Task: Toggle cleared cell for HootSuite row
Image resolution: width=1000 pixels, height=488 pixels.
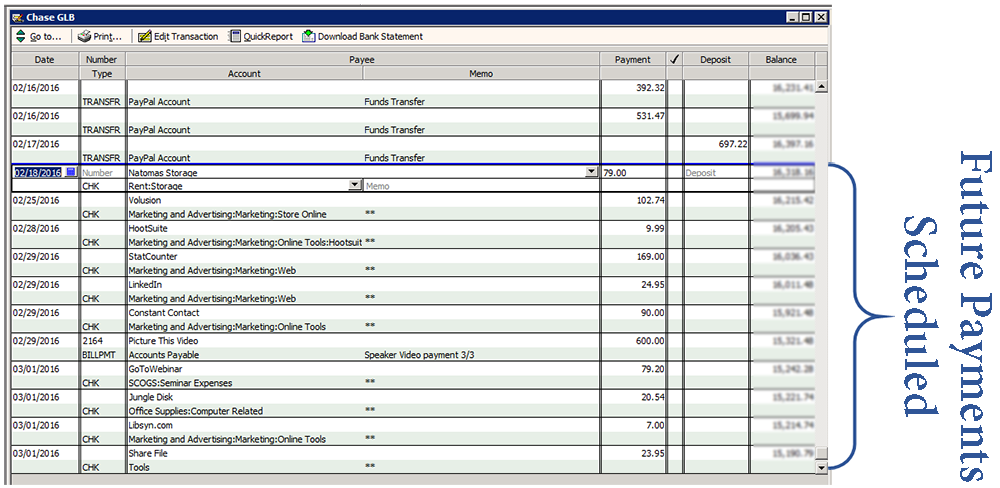Action: pyautogui.click(x=674, y=228)
